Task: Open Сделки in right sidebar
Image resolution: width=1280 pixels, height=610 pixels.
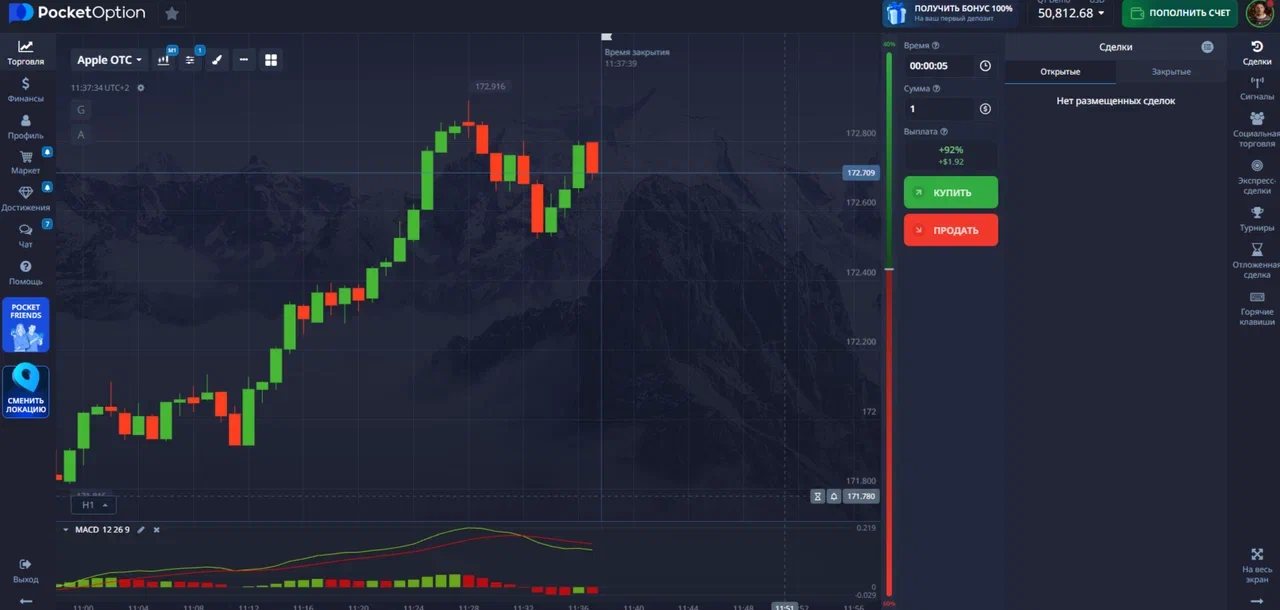Action: [x=1257, y=54]
